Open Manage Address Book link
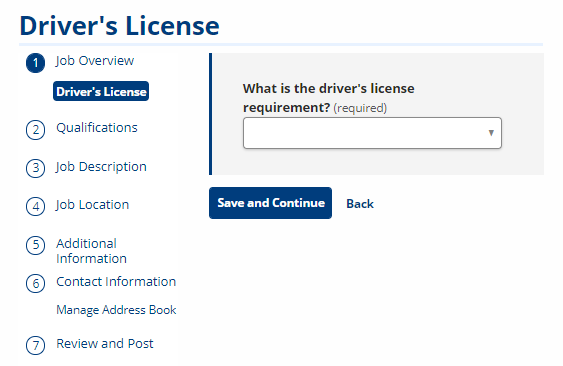563x366 pixels. [x=116, y=310]
